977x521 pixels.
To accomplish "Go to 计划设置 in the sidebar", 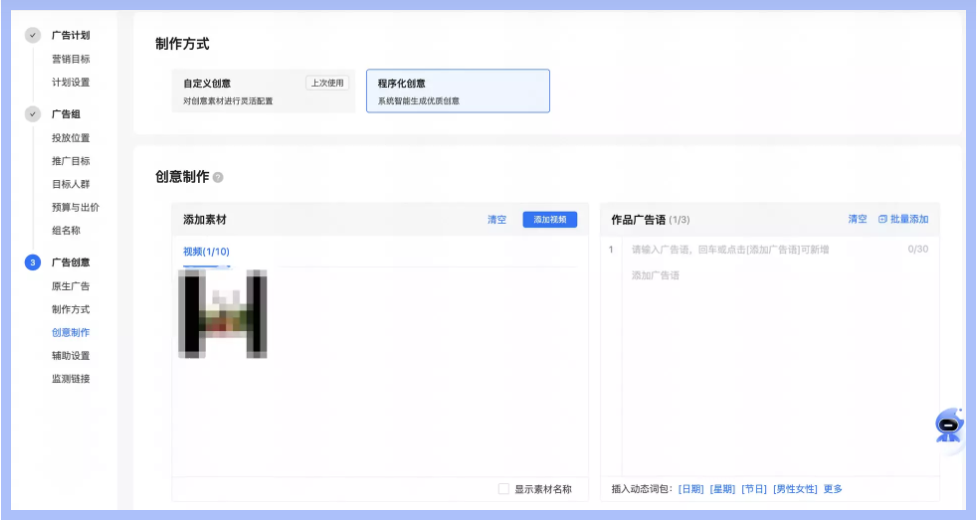I will [x=70, y=82].
